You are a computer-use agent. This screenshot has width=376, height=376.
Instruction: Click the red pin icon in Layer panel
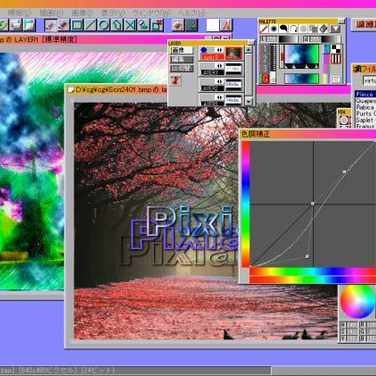tap(176, 80)
